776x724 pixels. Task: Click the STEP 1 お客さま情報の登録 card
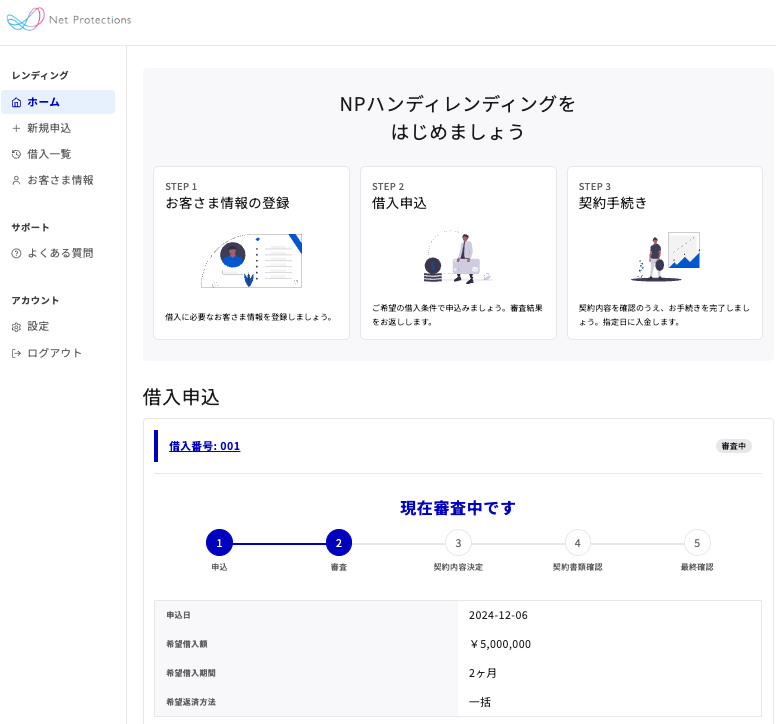click(x=251, y=253)
